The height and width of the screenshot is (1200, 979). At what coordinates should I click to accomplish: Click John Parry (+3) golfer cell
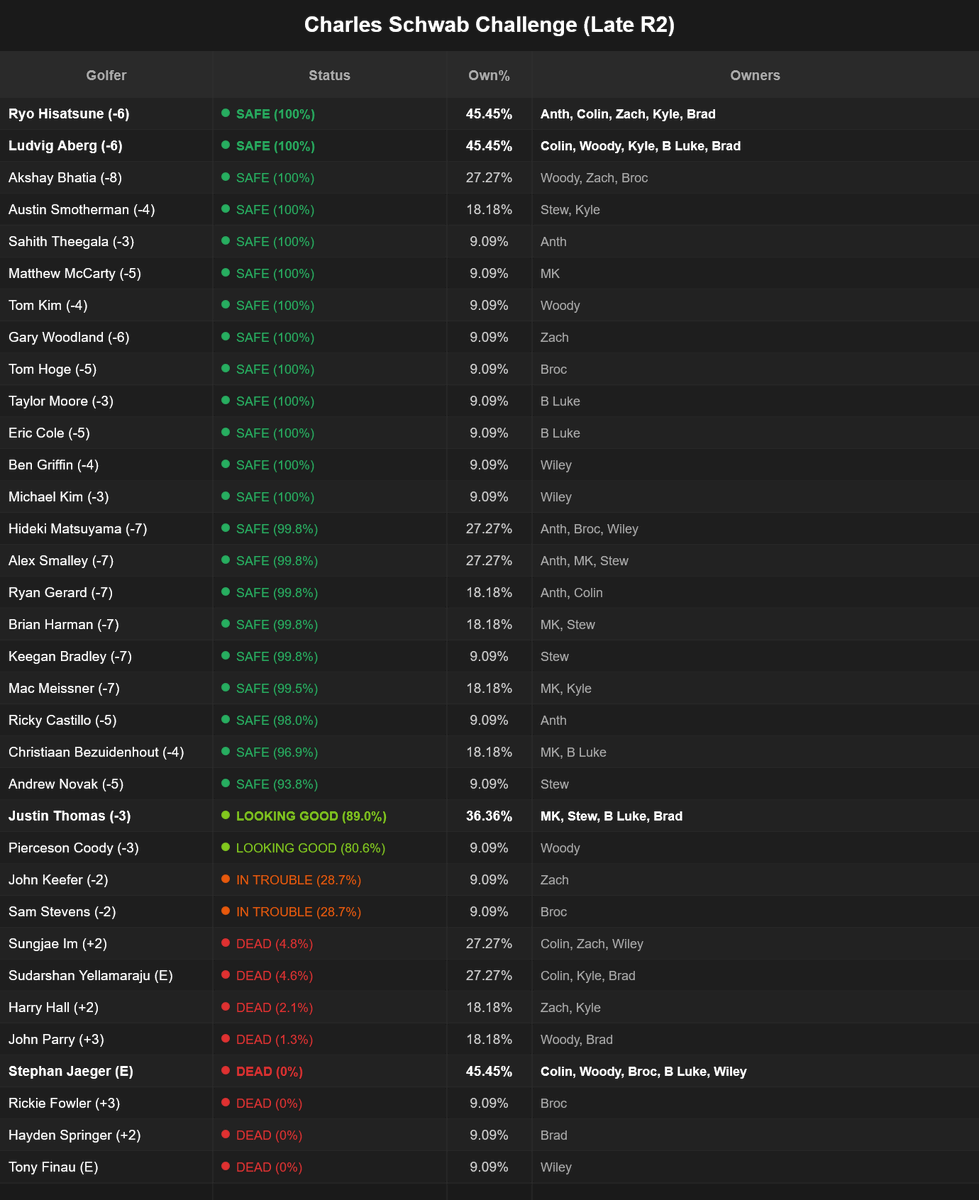click(106, 1040)
